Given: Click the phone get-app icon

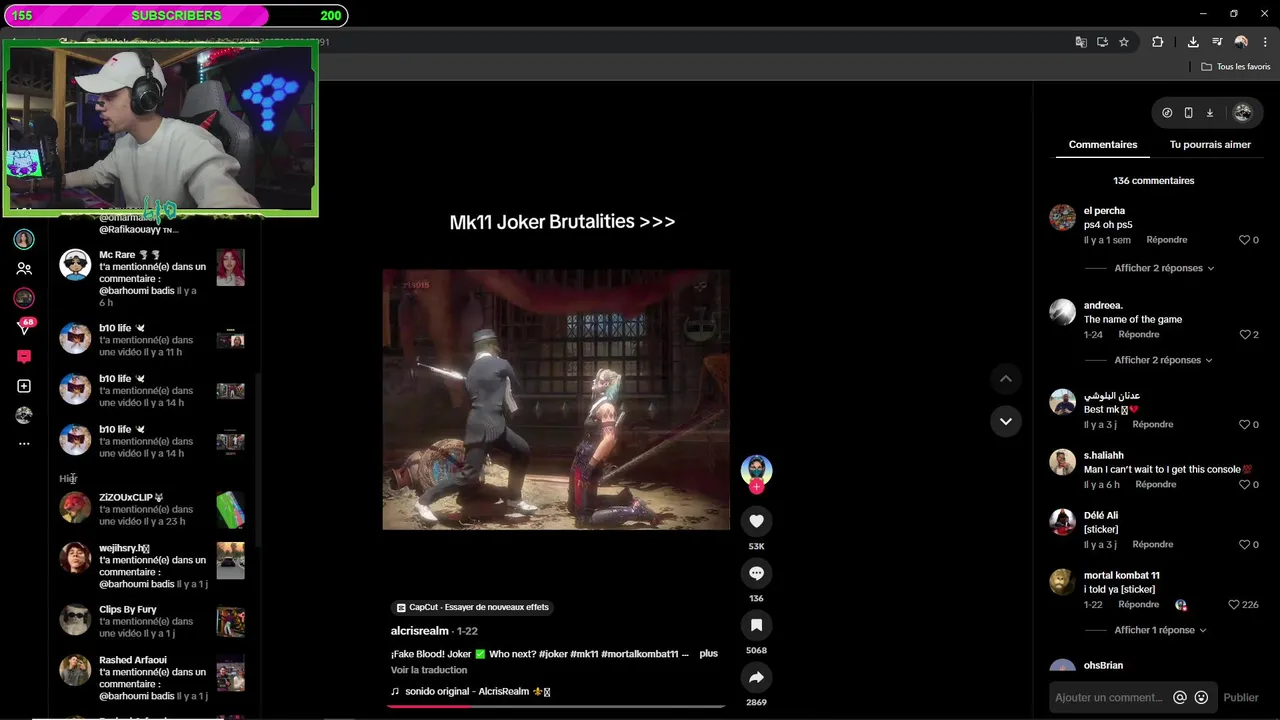Looking at the screenshot, I should pos(1188,113).
